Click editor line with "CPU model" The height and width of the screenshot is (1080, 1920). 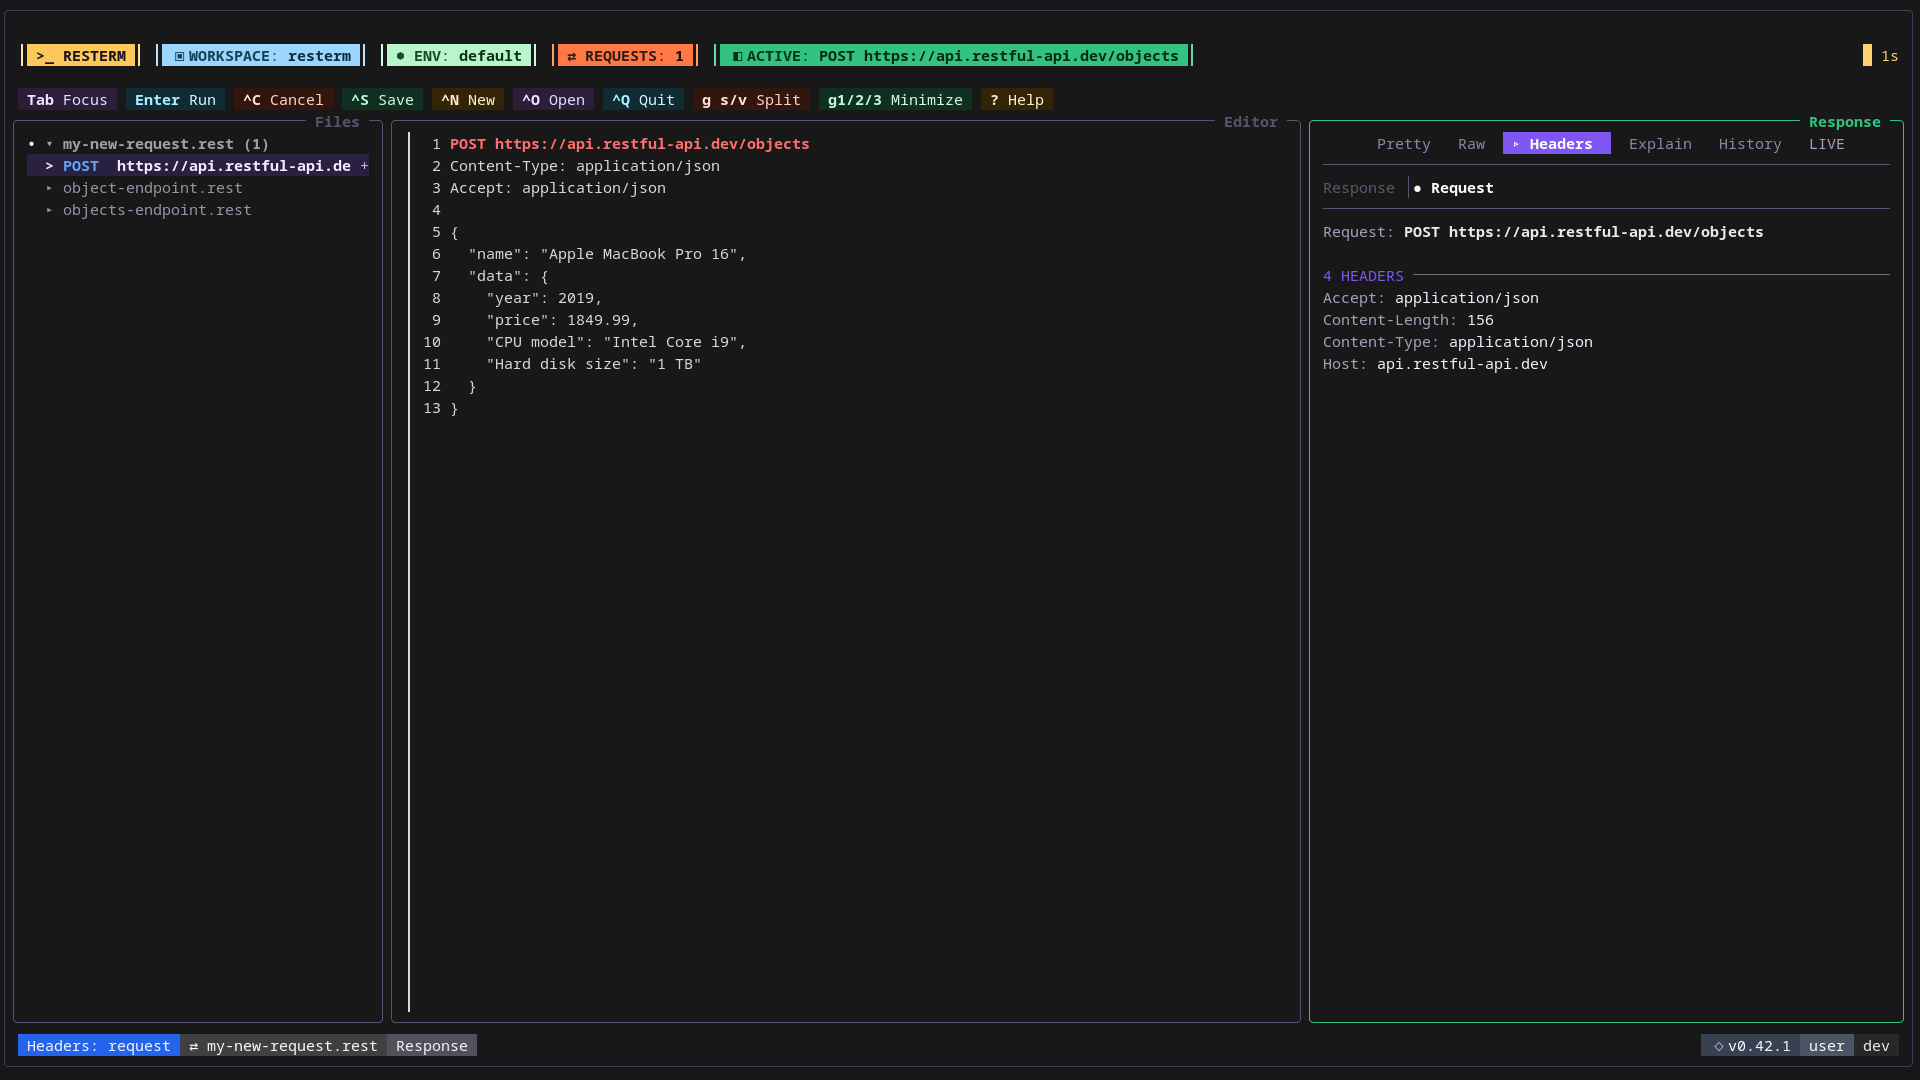coord(616,342)
